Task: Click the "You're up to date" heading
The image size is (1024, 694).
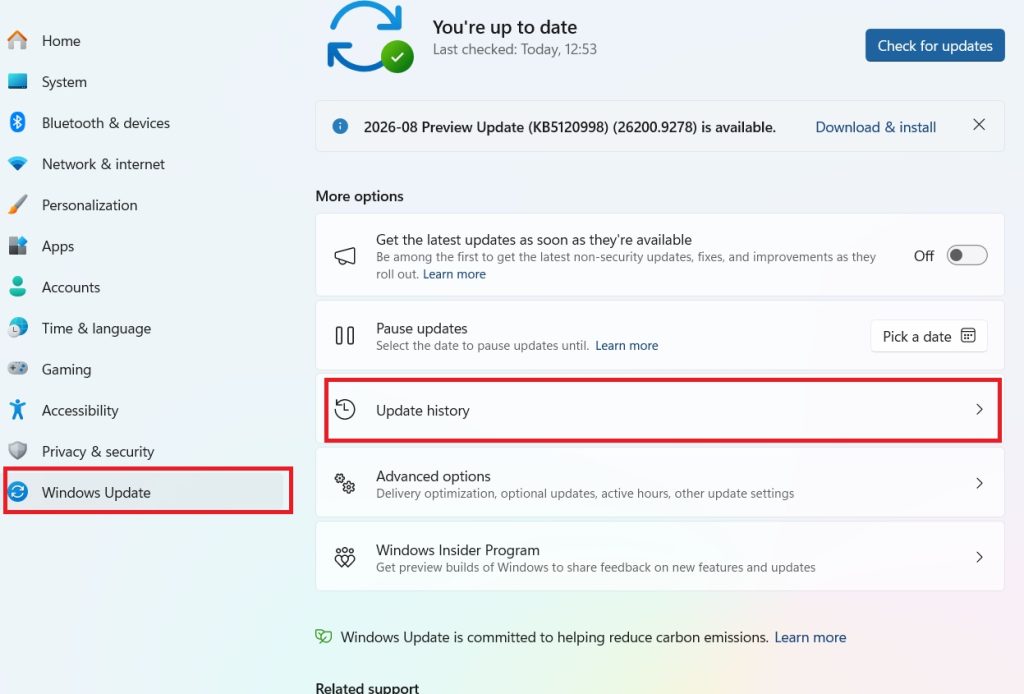Action: click(x=505, y=27)
